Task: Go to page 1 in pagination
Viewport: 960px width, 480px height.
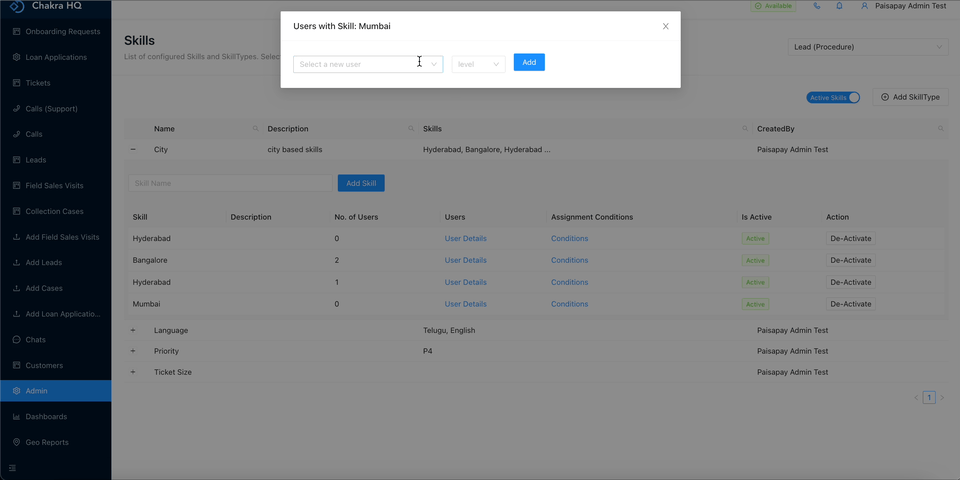Action: pos(929,398)
